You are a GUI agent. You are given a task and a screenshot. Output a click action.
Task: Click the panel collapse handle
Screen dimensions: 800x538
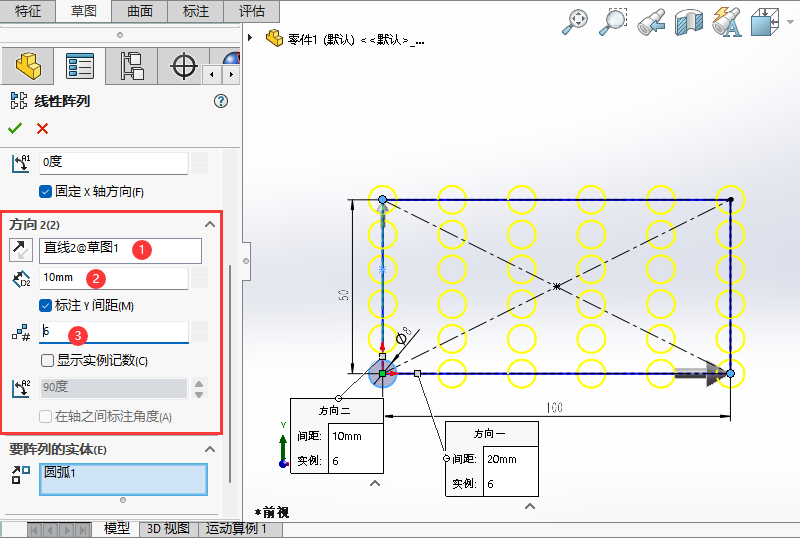pos(246,261)
